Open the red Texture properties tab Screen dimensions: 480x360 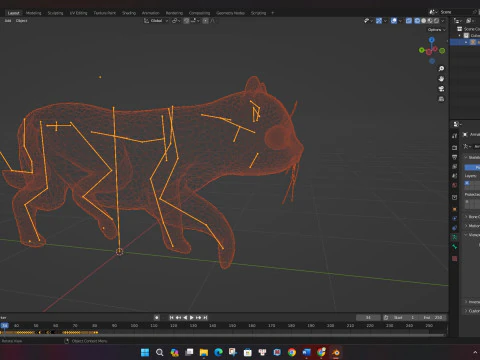pos(455,258)
